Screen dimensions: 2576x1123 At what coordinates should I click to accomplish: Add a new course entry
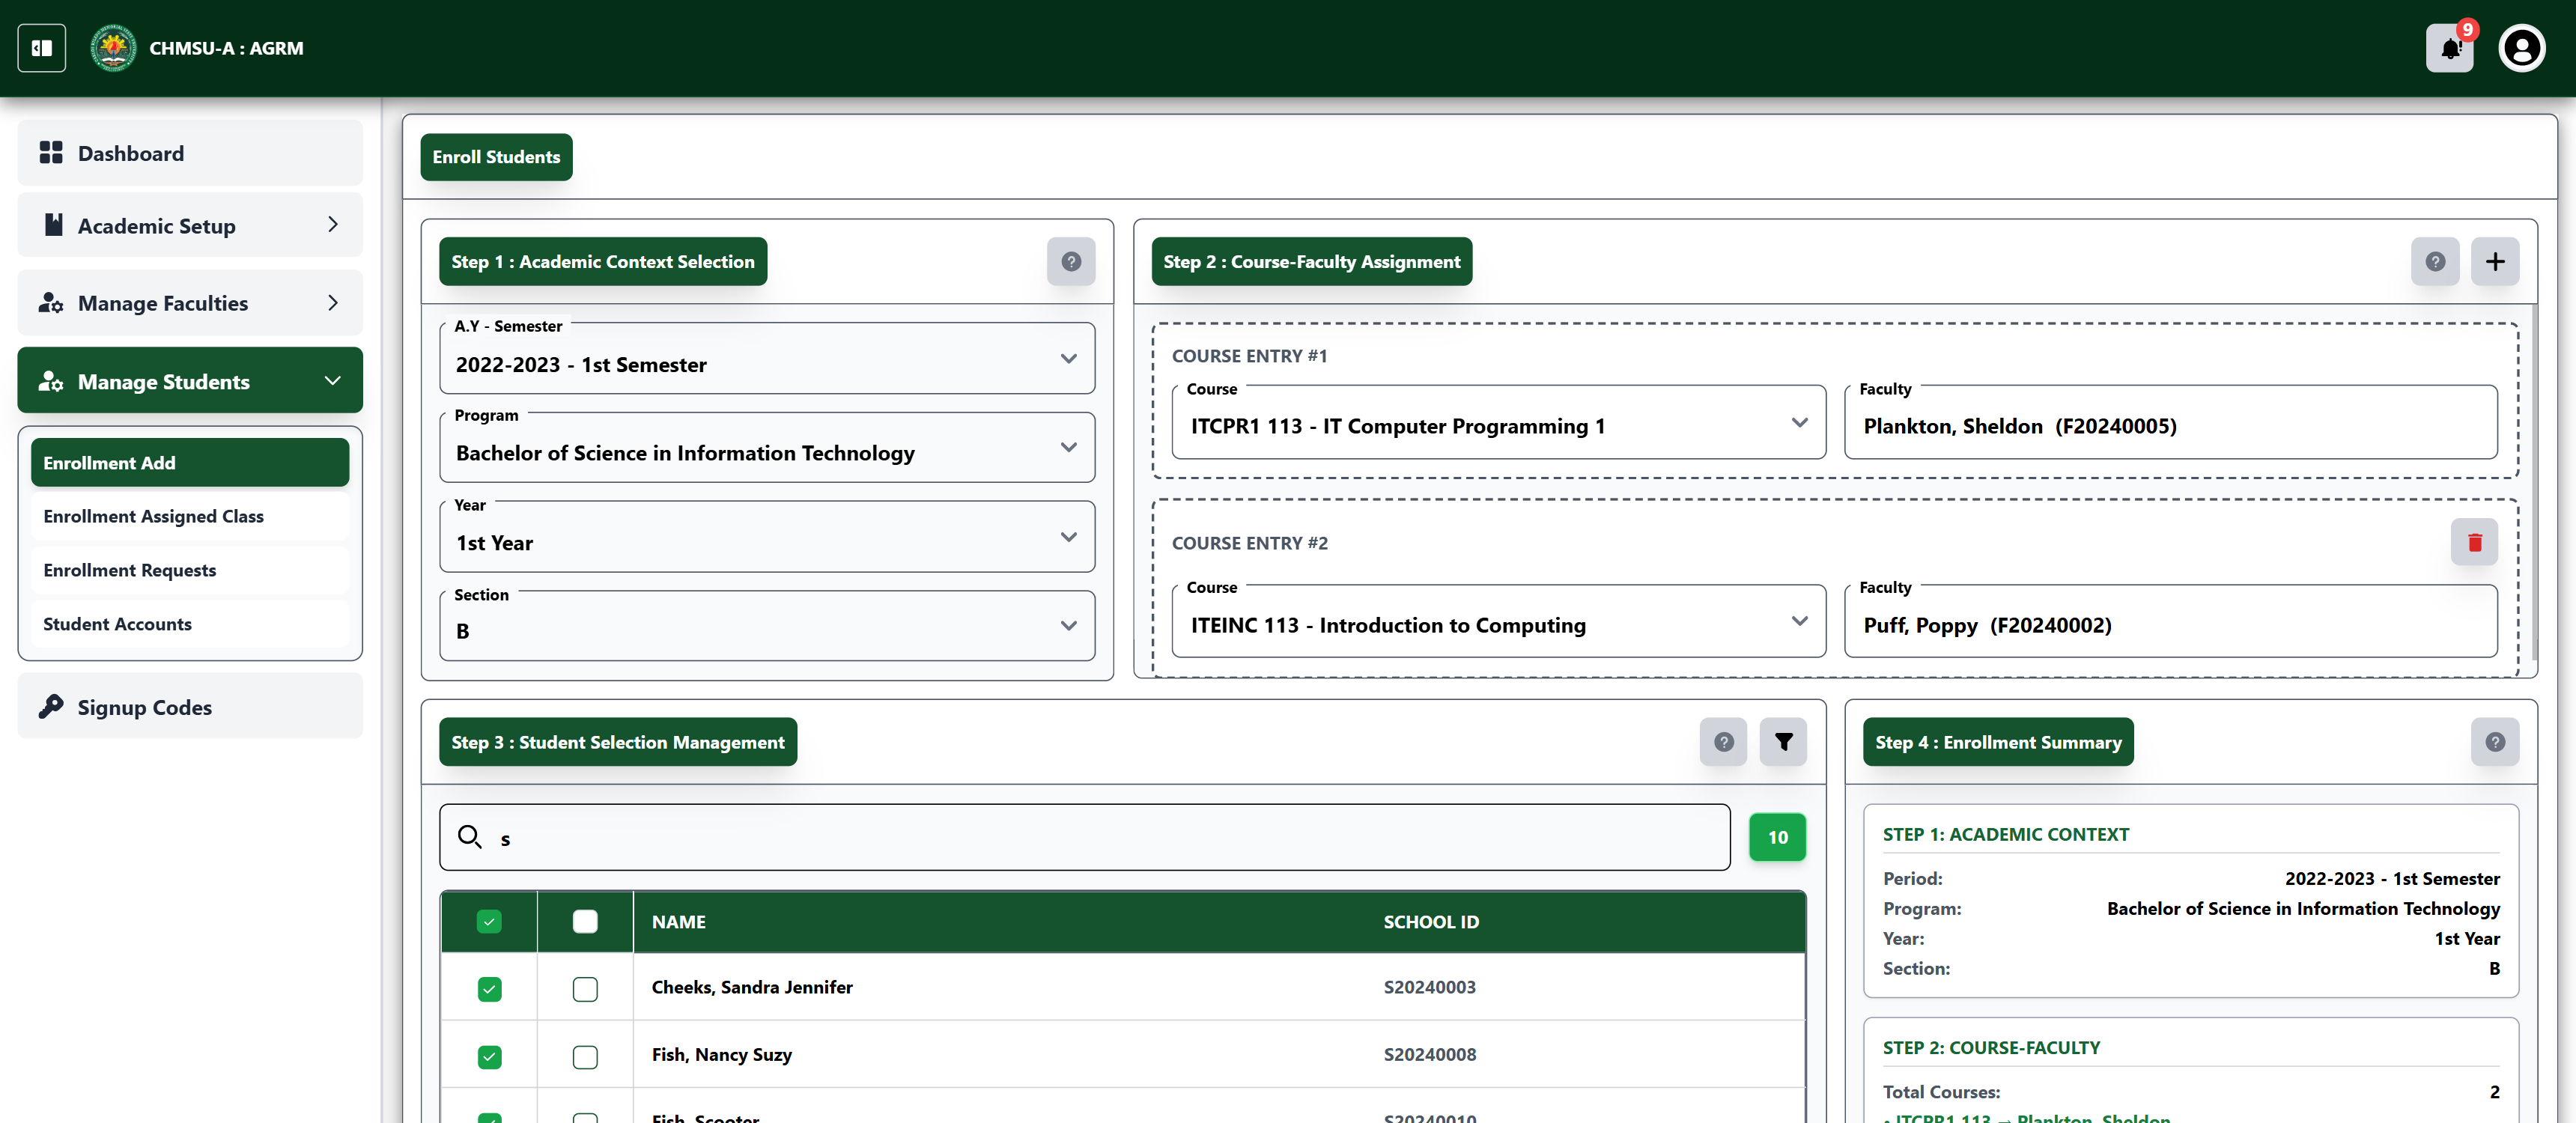(x=2495, y=262)
